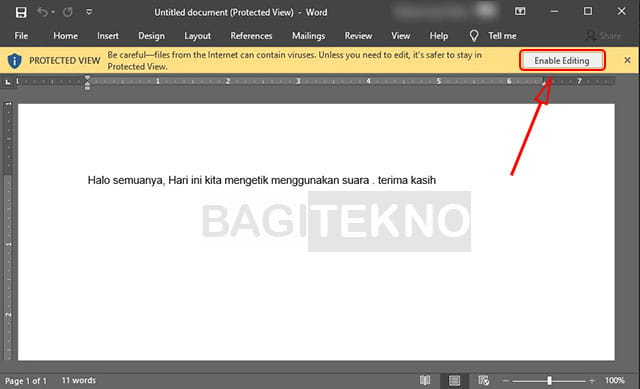Click the Undo arrow icon
Screen dimensions: 640x389
[x=42, y=12]
